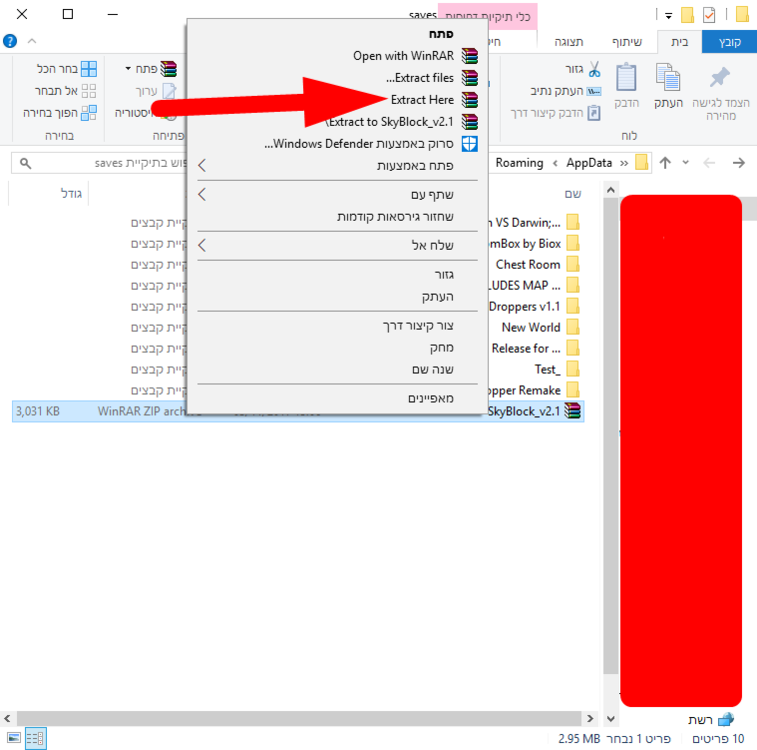Select Delete (מחק) in context menu
The width and height of the screenshot is (757, 750).
(337, 347)
